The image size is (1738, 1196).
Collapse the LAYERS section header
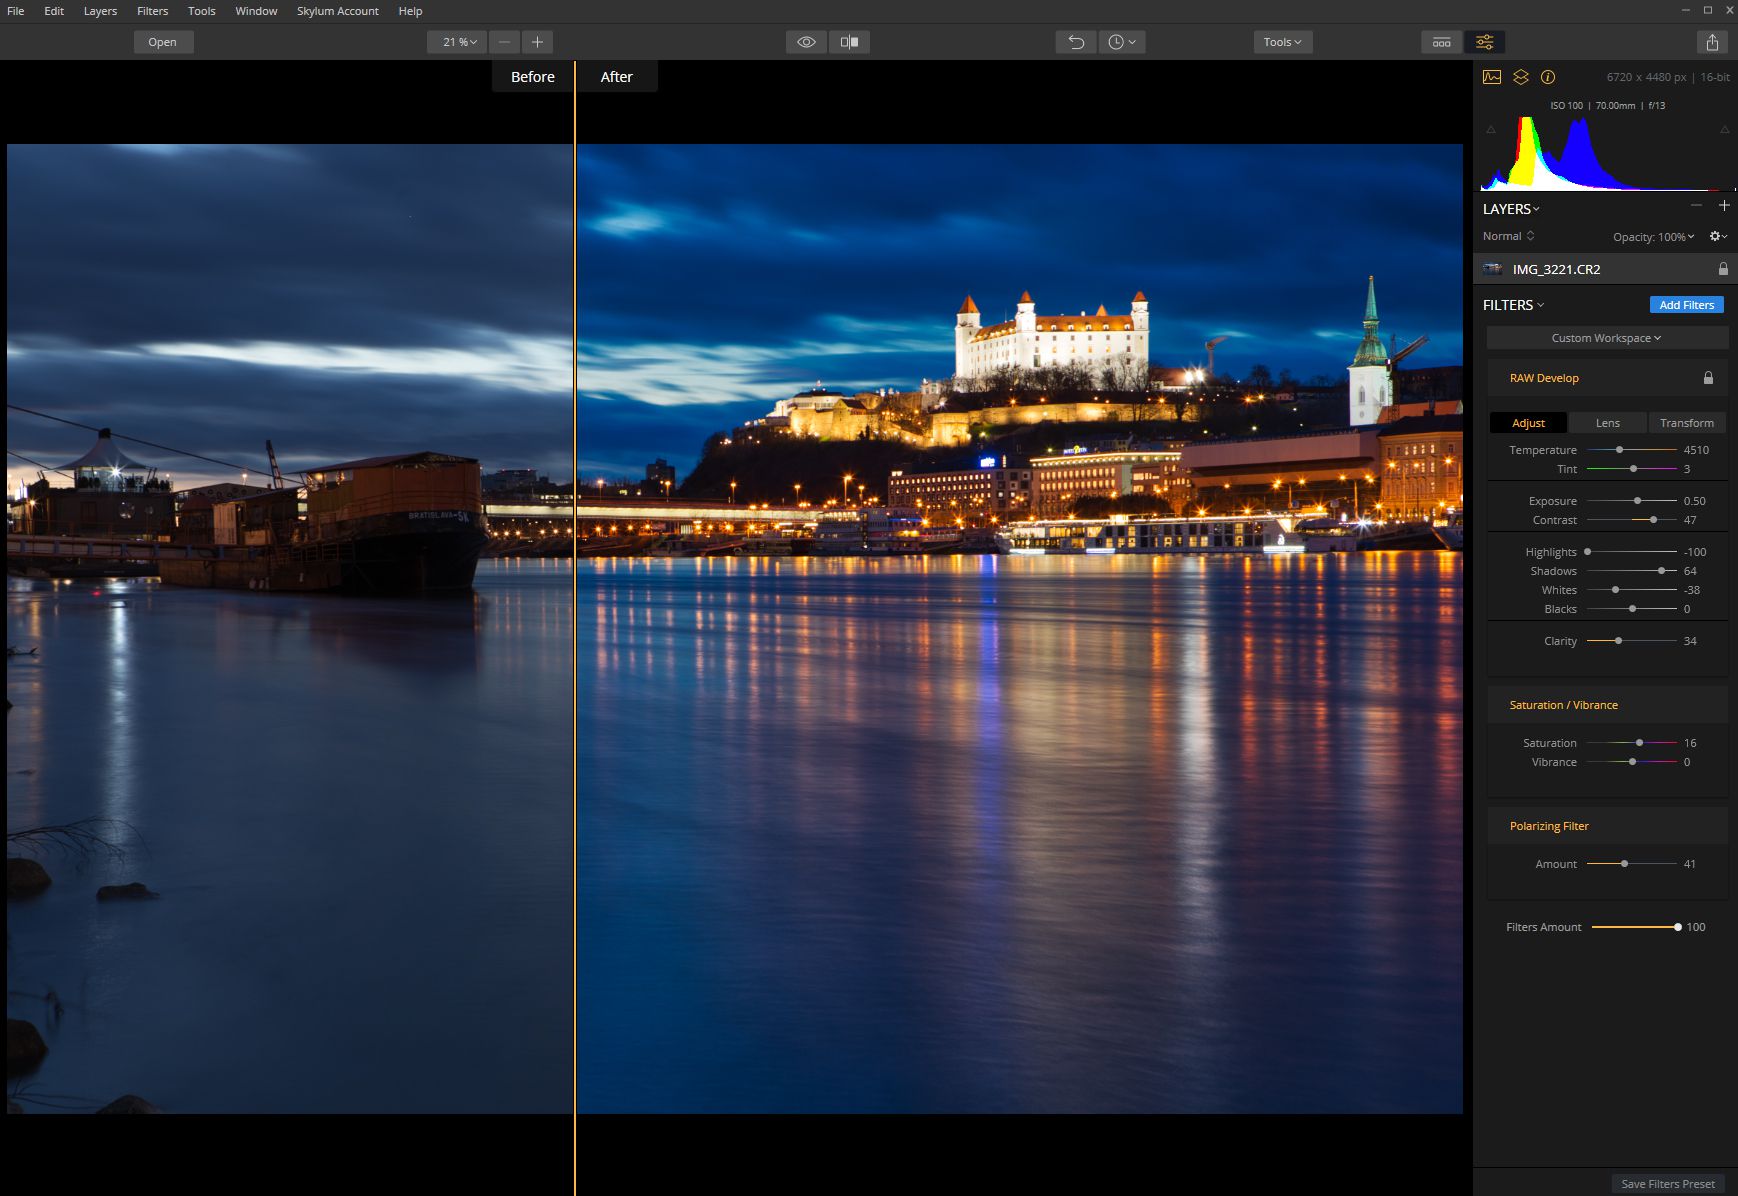tap(1511, 209)
